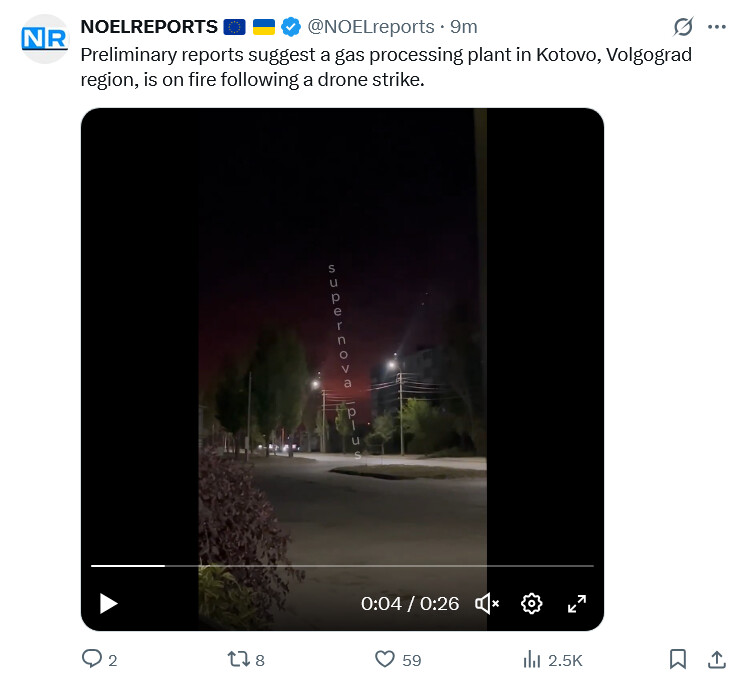Bookmark this post

[677, 660]
